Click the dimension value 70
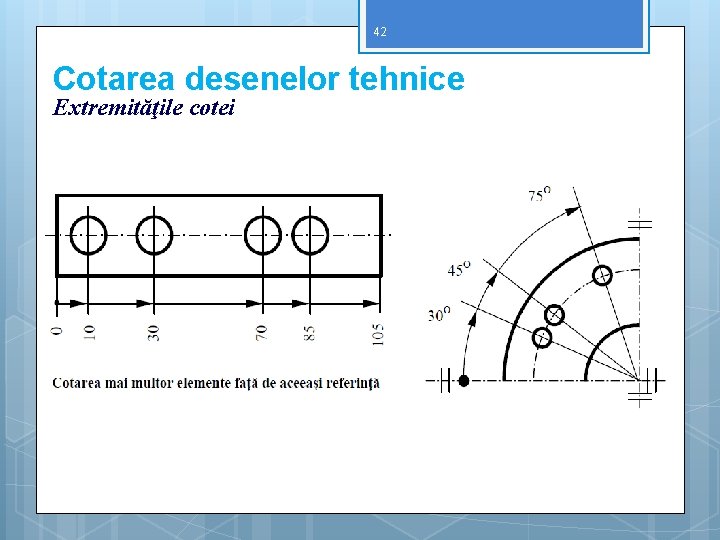Viewport: 720px width, 540px height. click(x=261, y=332)
